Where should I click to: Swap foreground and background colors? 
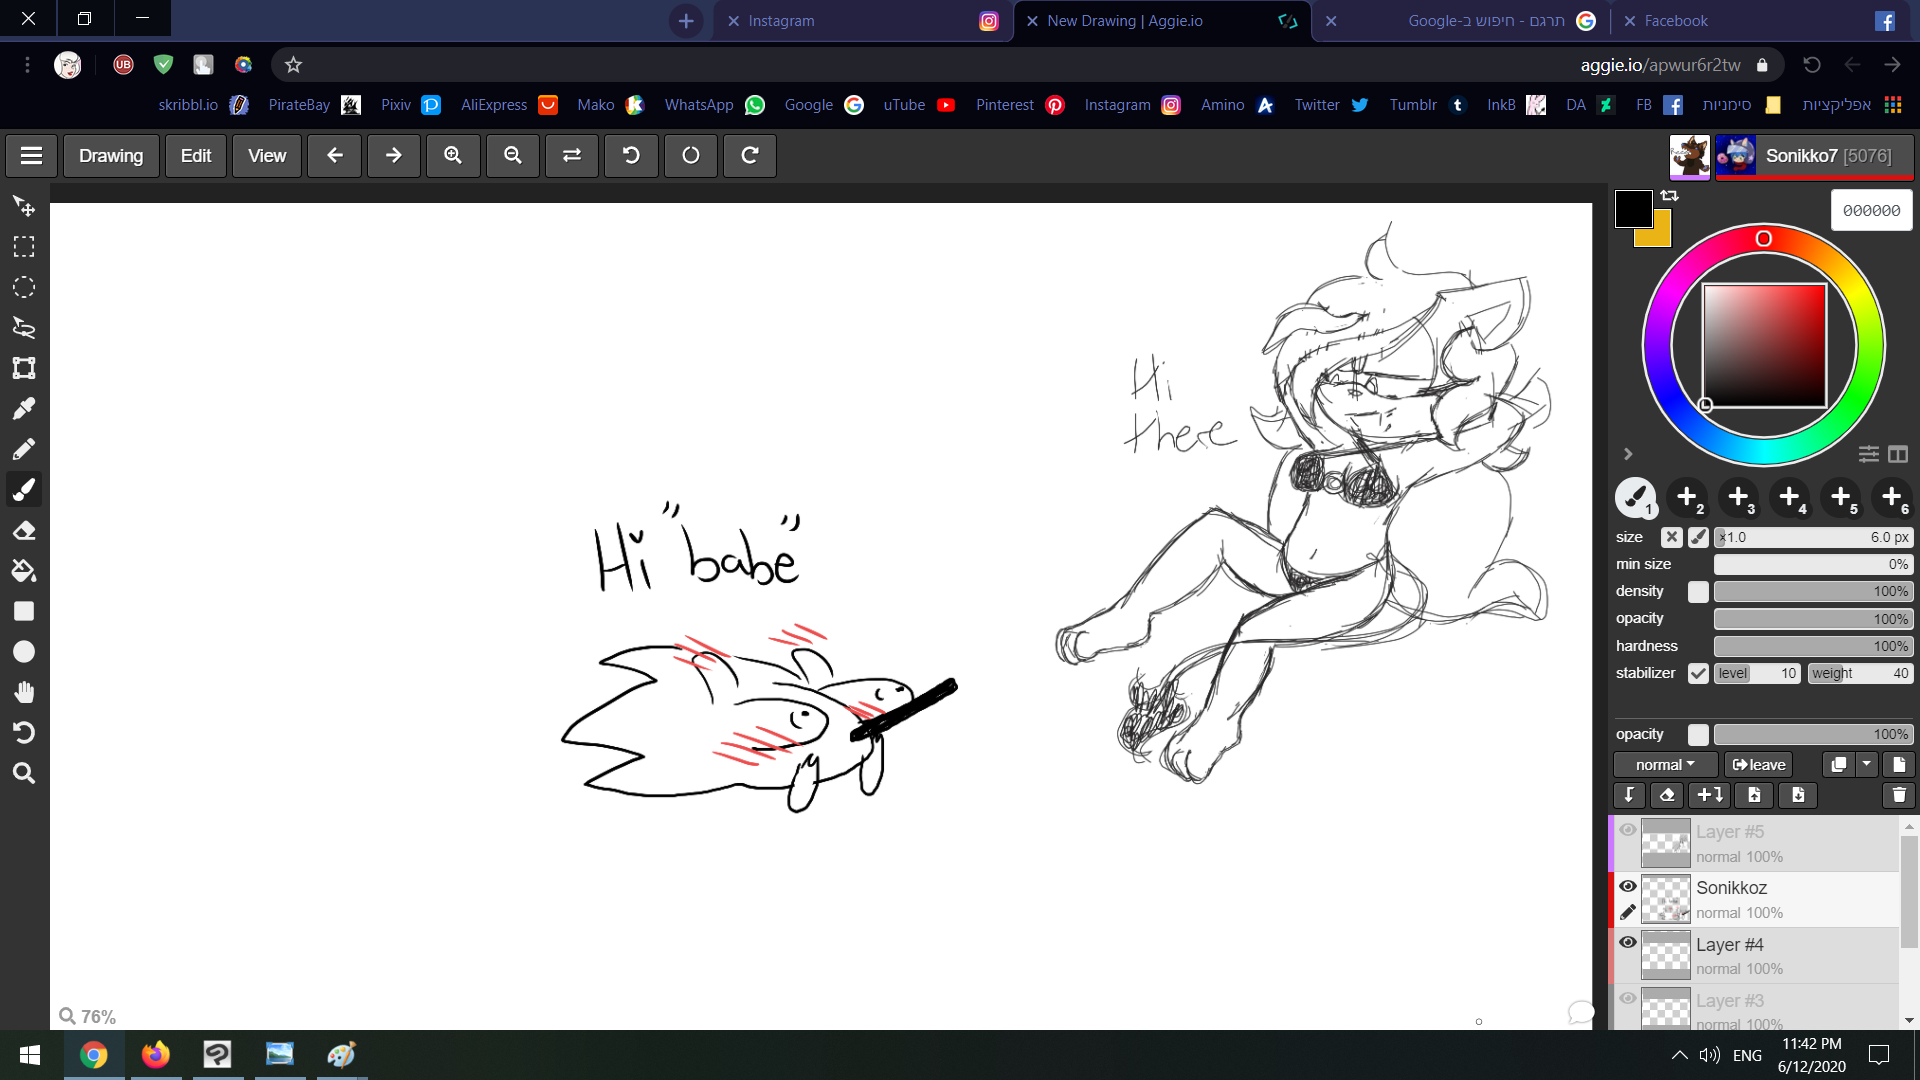pyautogui.click(x=1670, y=196)
